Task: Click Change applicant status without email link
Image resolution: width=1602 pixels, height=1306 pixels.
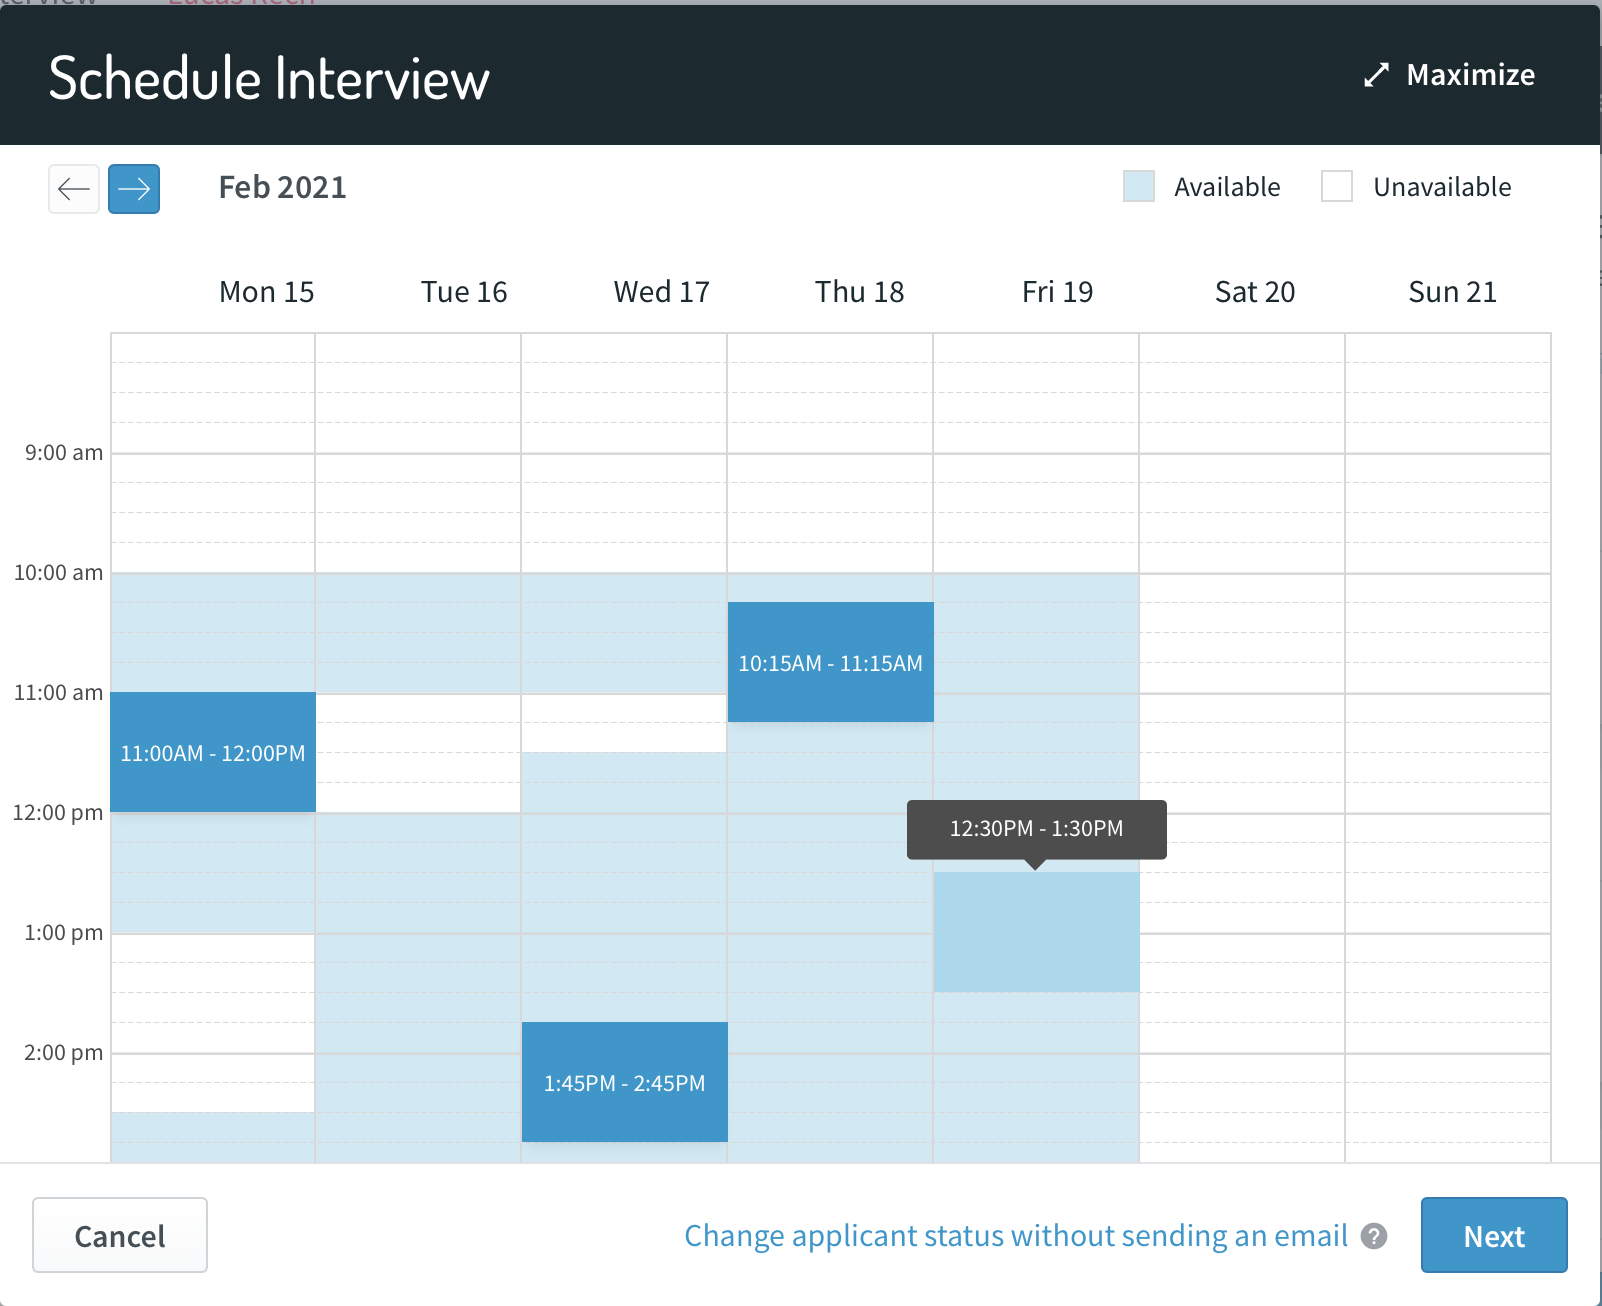Action: pyautogui.click(x=1015, y=1236)
